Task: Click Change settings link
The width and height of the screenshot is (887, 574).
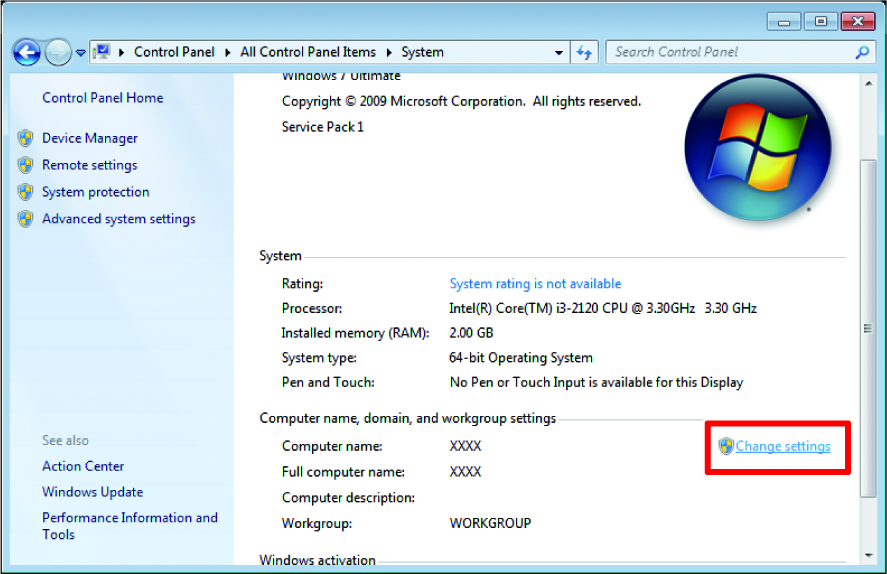Action: (783, 446)
